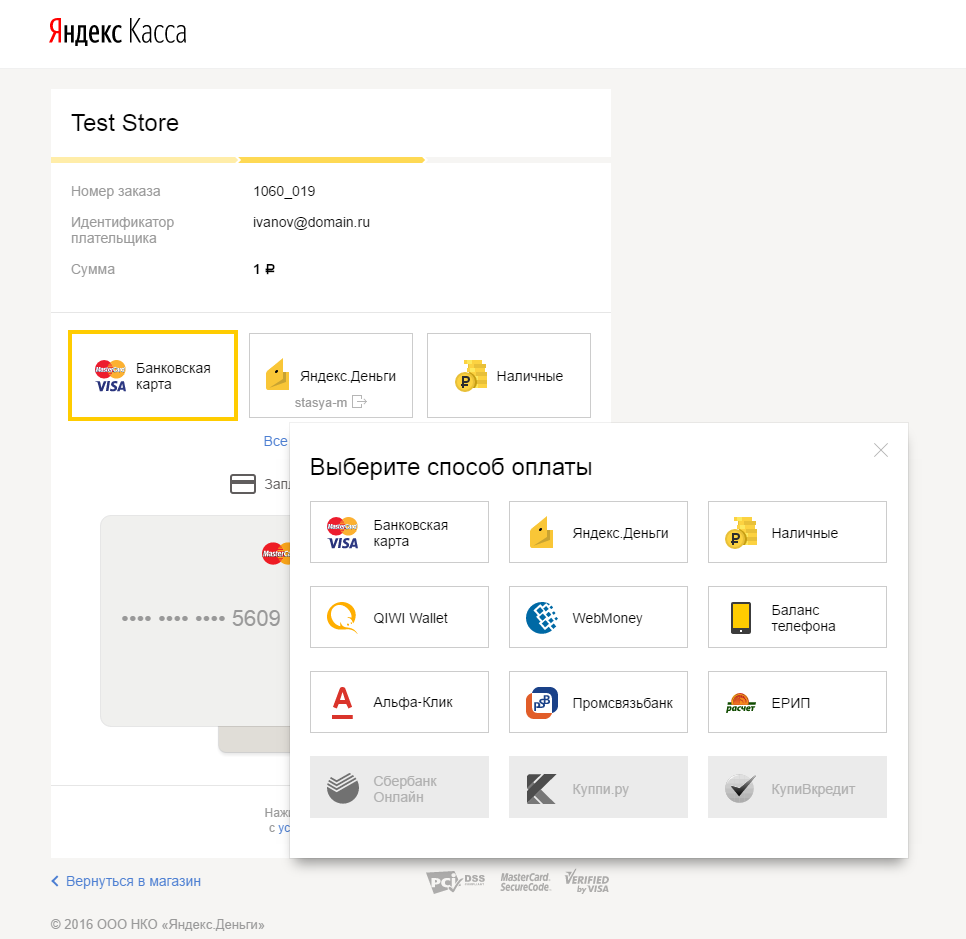Choose WebMoney payment option
The height and width of the screenshot is (939, 966).
(x=598, y=617)
